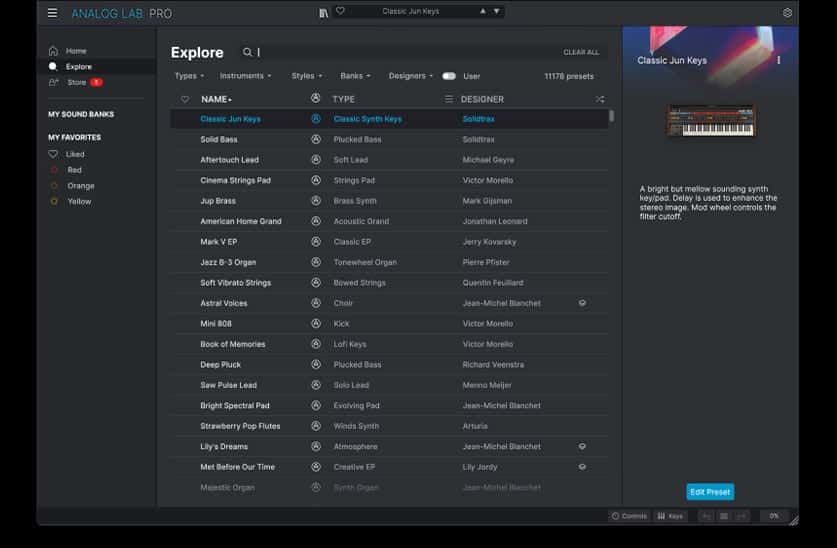Image resolution: width=837 pixels, height=548 pixels.
Task: Expand the Types filter dropdown
Action: point(189,76)
